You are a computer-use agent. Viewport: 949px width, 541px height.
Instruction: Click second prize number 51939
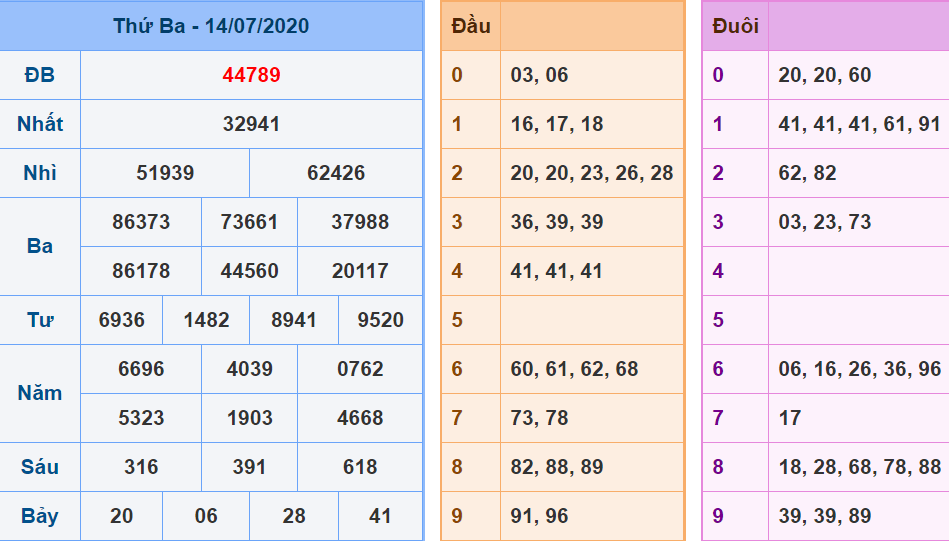(x=165, y=173)
